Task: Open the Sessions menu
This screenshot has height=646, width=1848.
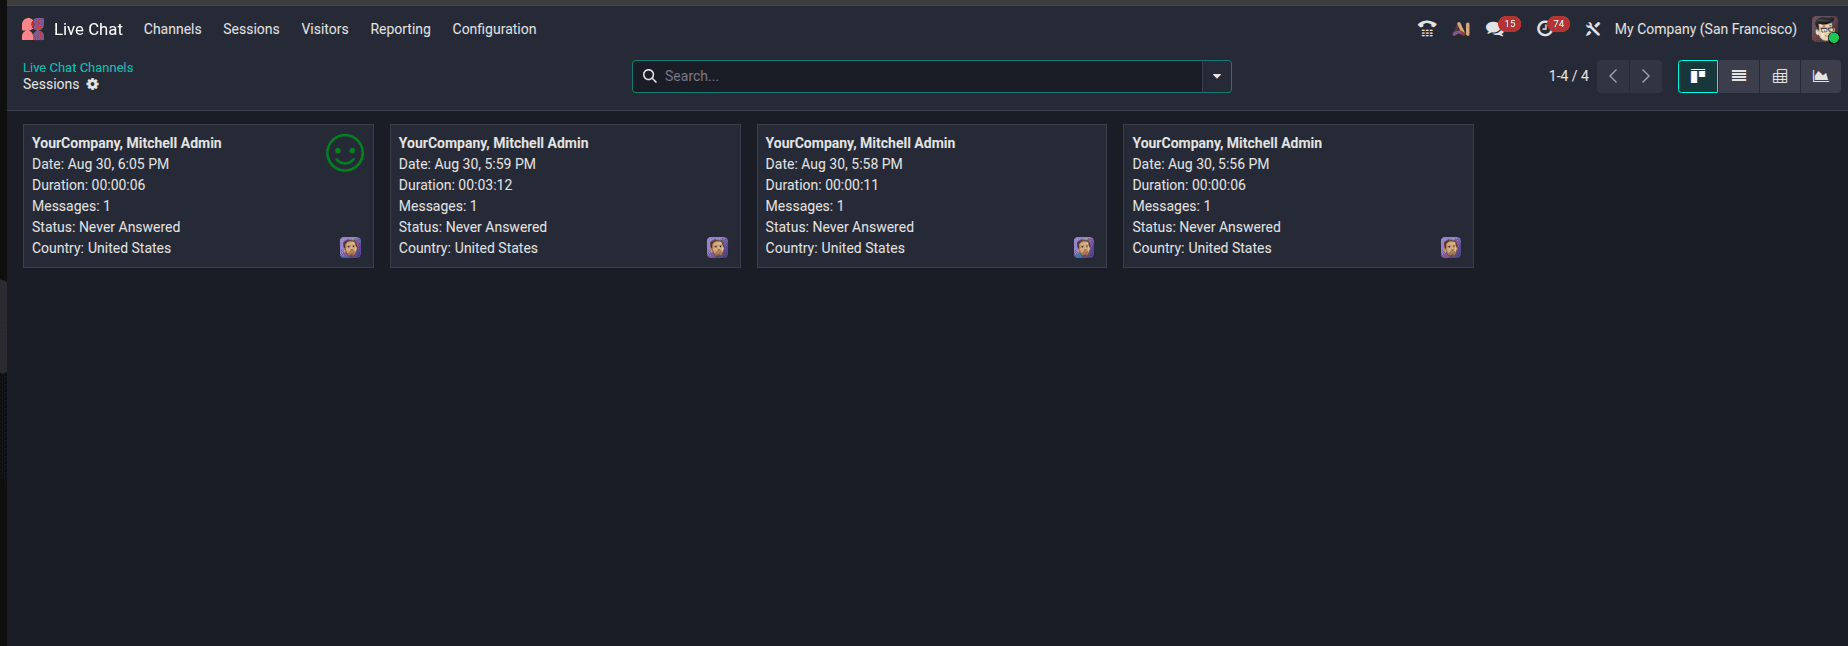Action: pyautogui.click(x=251, y=29)
